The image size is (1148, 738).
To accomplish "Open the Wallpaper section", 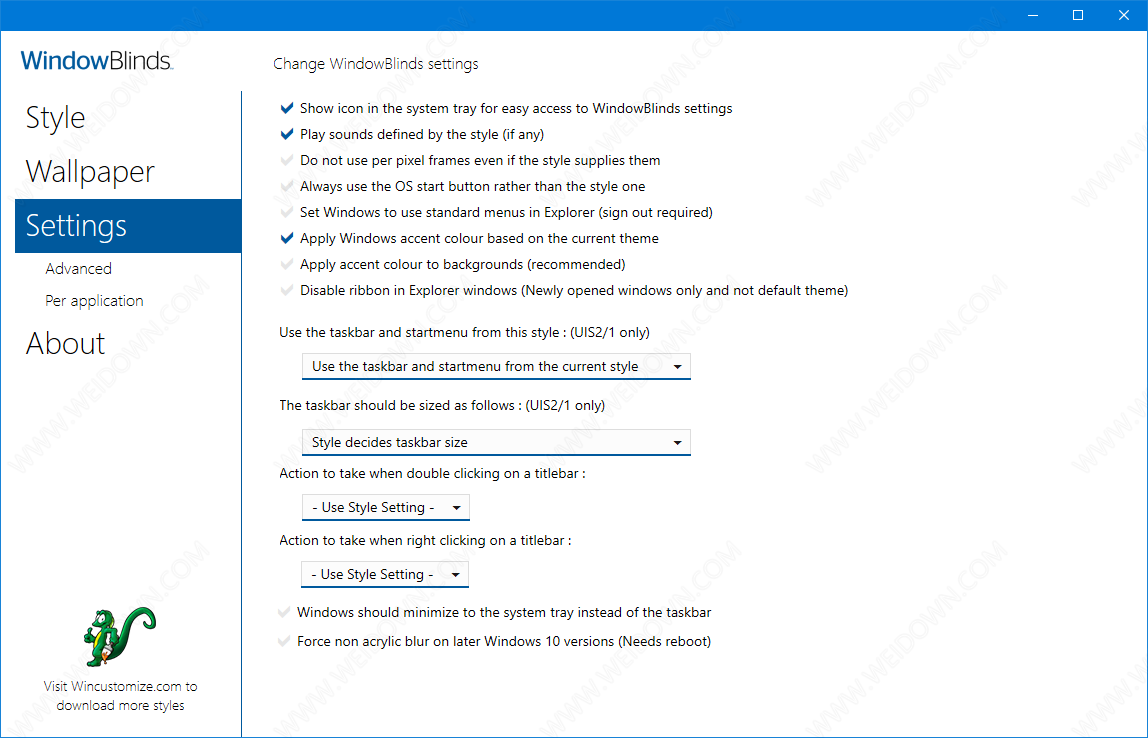I will 90,172.
